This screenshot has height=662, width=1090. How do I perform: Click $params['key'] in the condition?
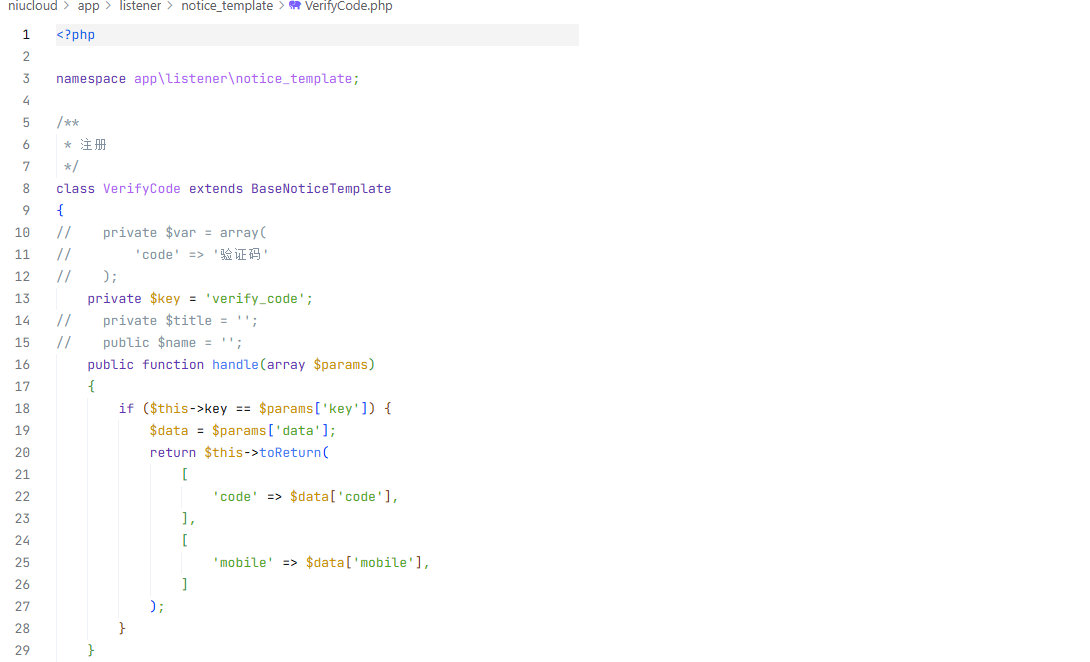(x=313, y=408)
